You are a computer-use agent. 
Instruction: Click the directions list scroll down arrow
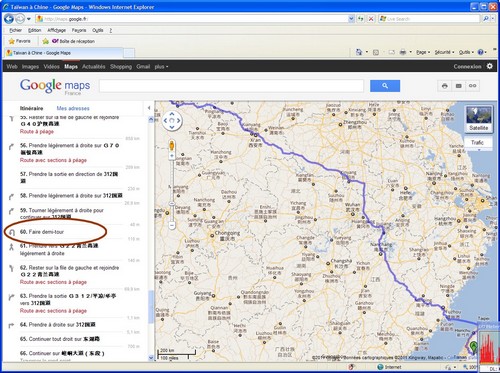[151, 358]
